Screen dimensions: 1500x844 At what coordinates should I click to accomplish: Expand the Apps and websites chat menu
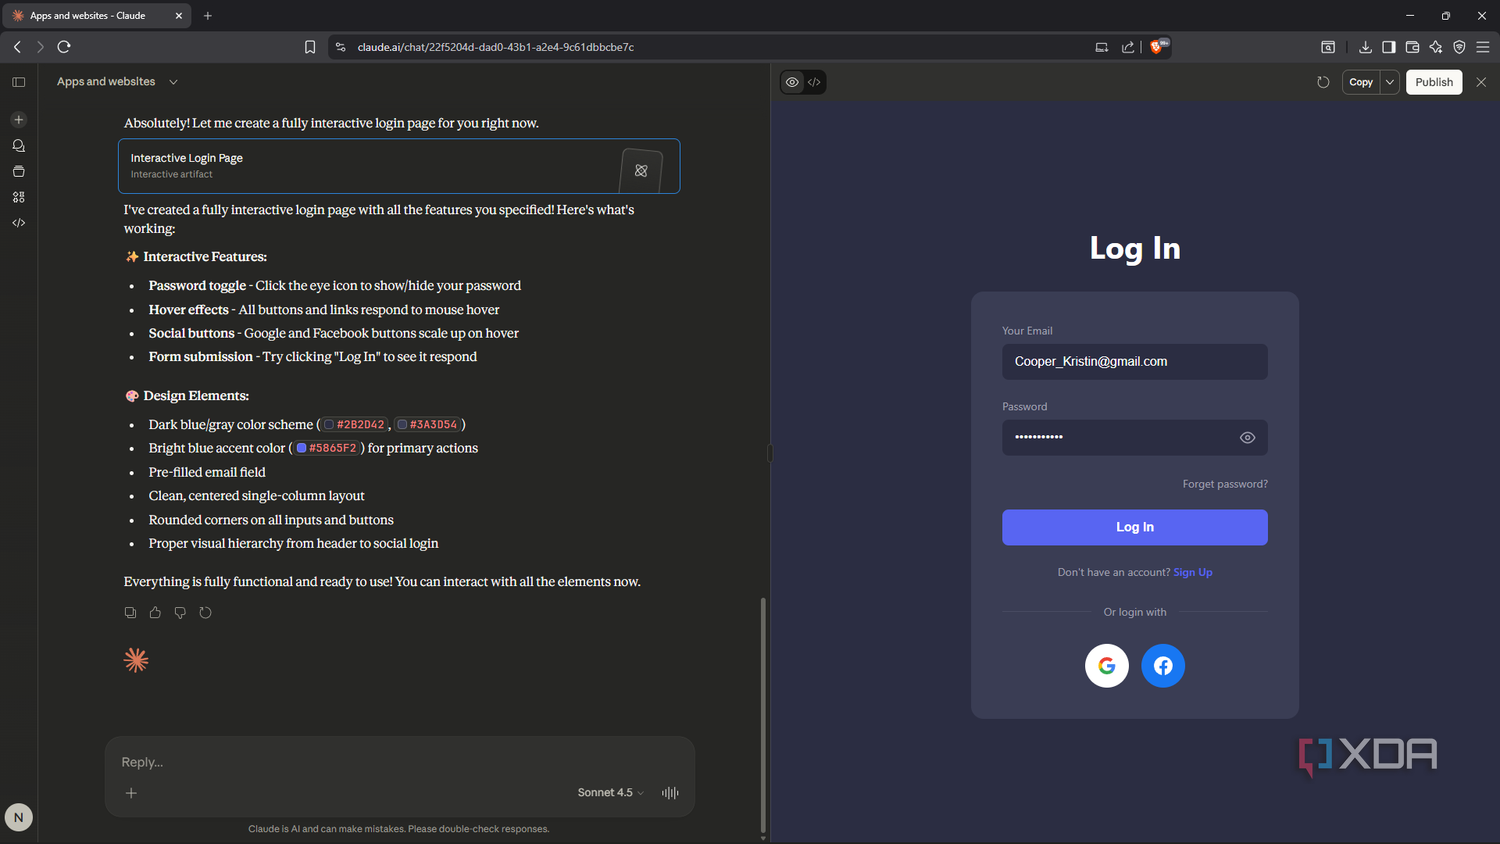173,82
